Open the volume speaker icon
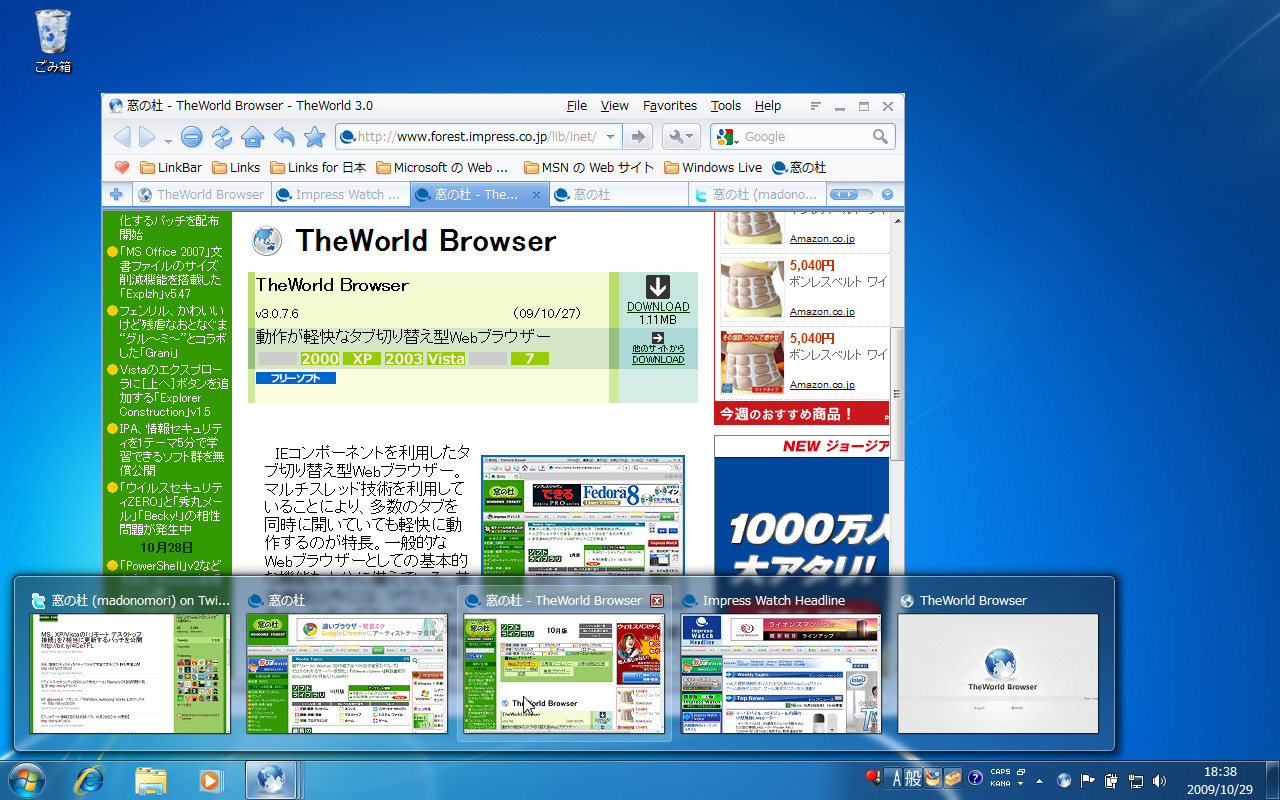This screenshot has width=1280, height=800. point(1160,780)
